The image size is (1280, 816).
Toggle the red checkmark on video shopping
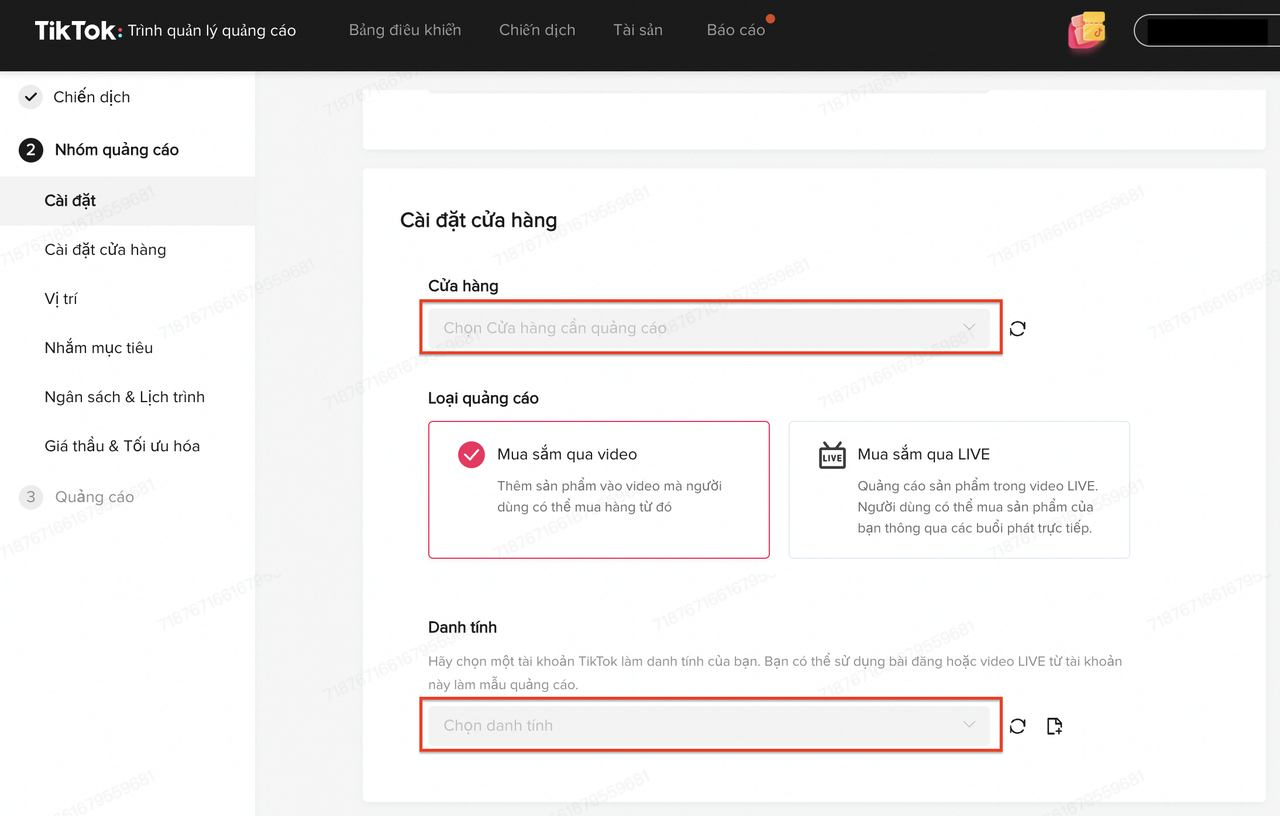point(471,455)
